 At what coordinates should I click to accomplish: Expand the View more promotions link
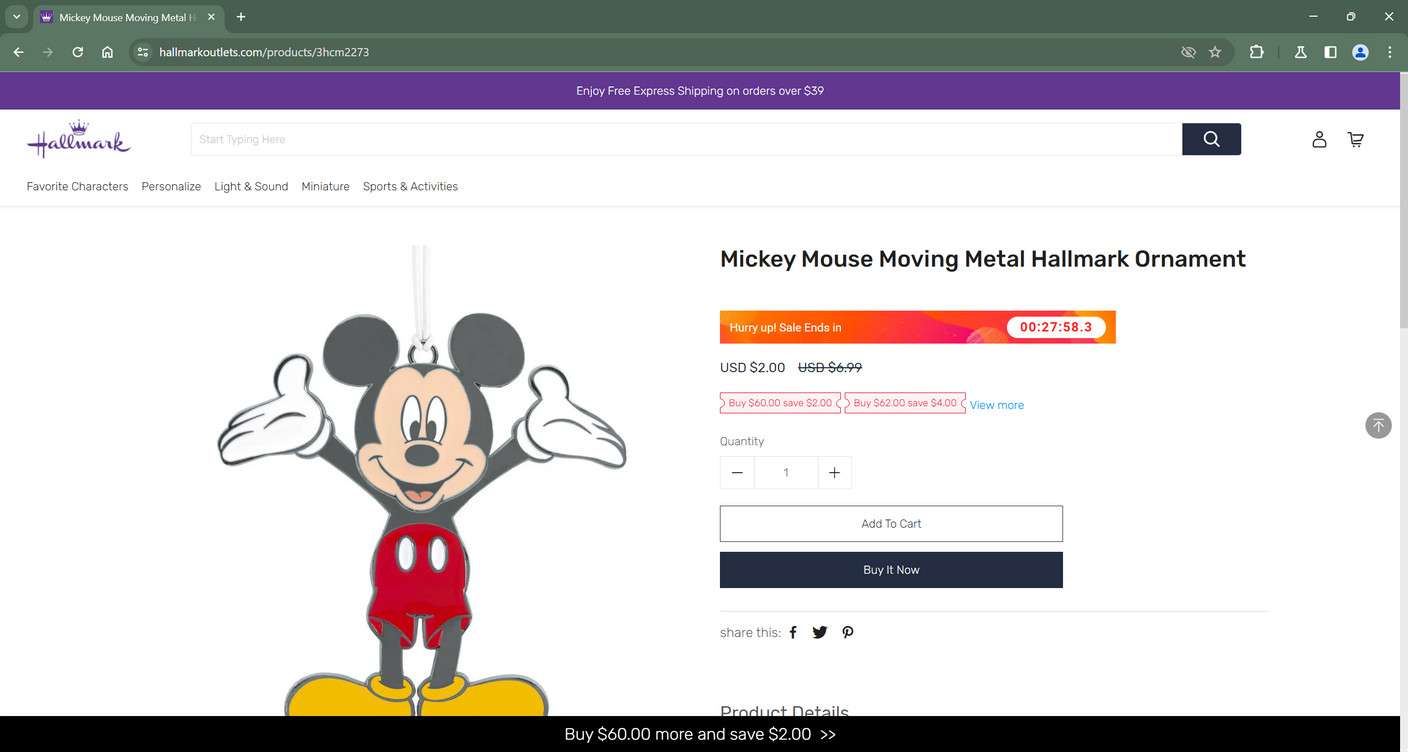(996, 405)
